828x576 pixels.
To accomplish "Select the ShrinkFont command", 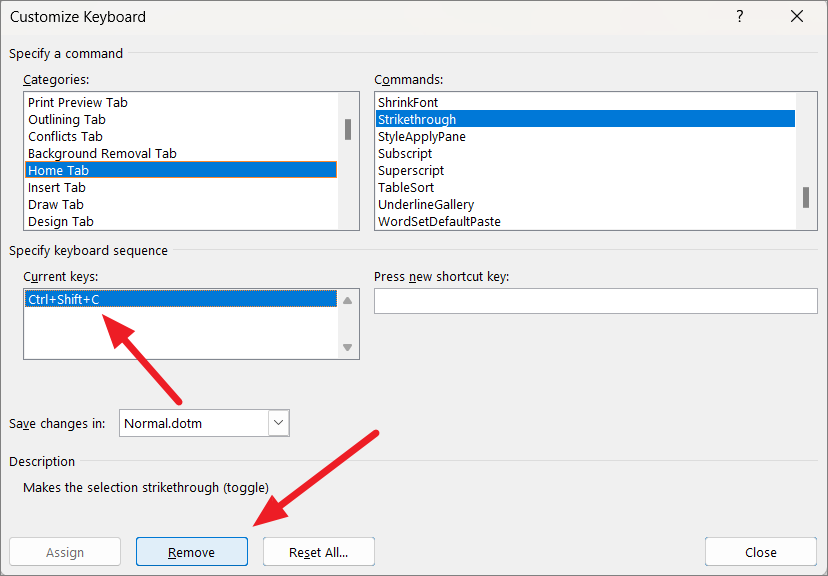I will tap(408, 102).
